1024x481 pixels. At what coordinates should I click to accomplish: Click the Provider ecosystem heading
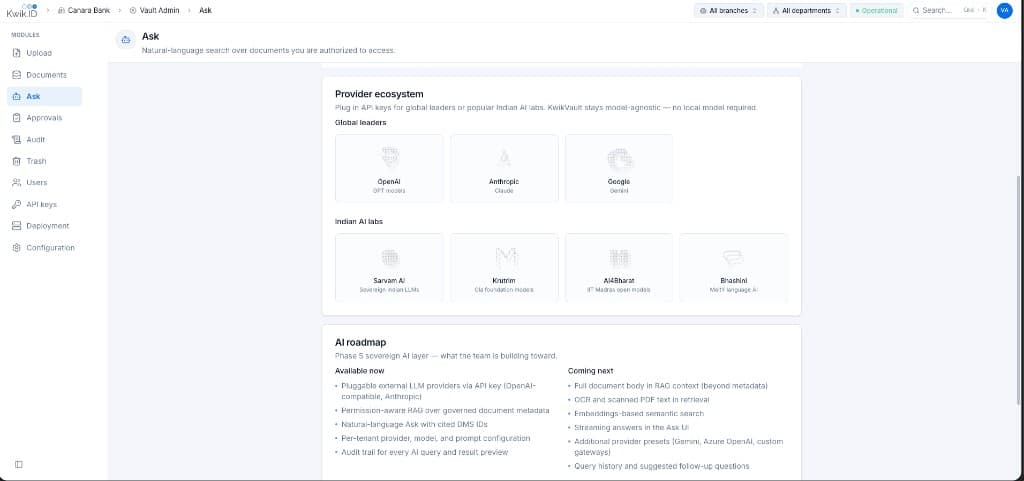pyautogui.click(x=379, y=94)
